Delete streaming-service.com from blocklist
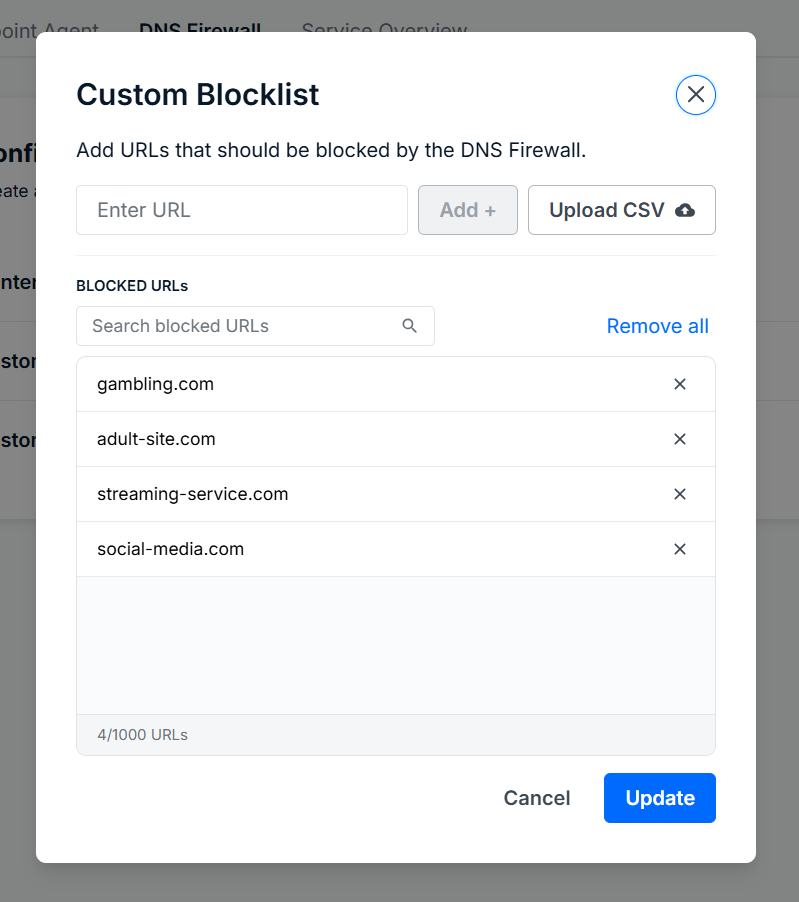The height and width of the screenshot is (902, 799). click(x=679, y=494)
